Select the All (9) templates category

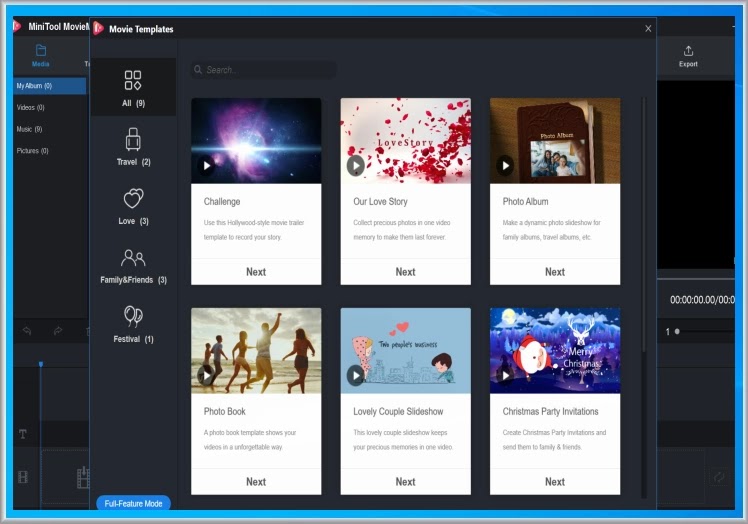133,88
